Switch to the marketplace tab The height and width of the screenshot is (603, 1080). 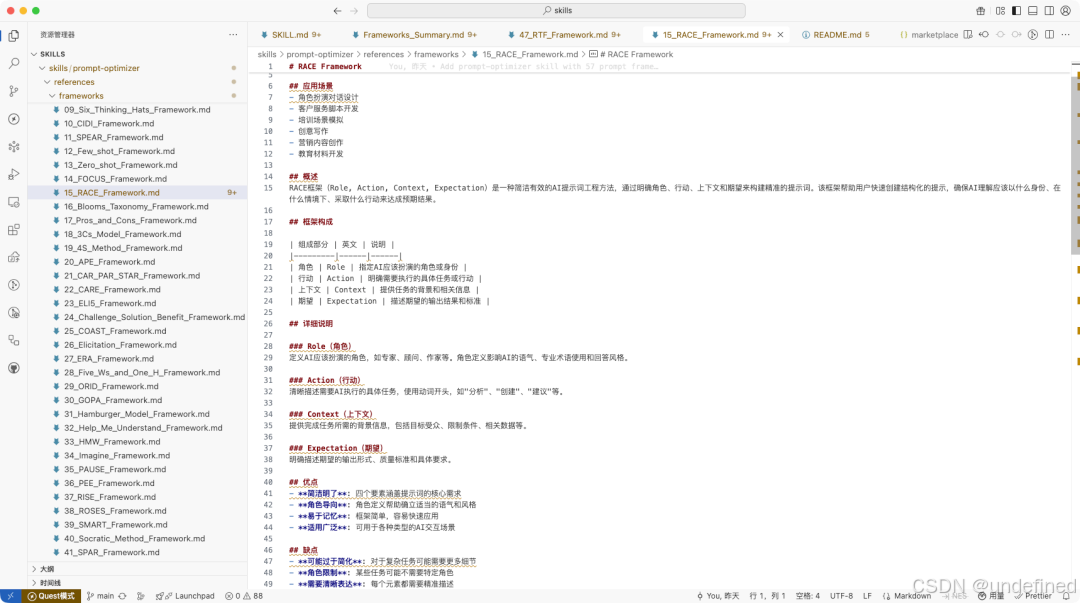click(928, 34)
